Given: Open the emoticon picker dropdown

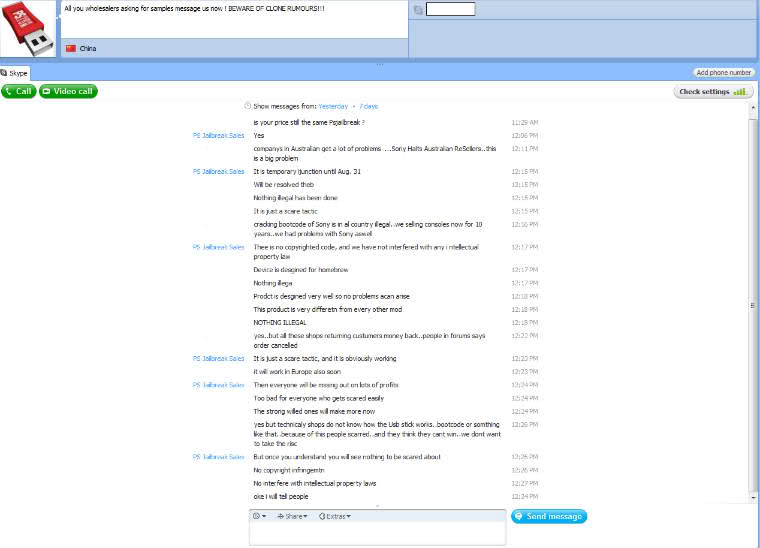Looking at the screenshot, I should pos(259,516).
